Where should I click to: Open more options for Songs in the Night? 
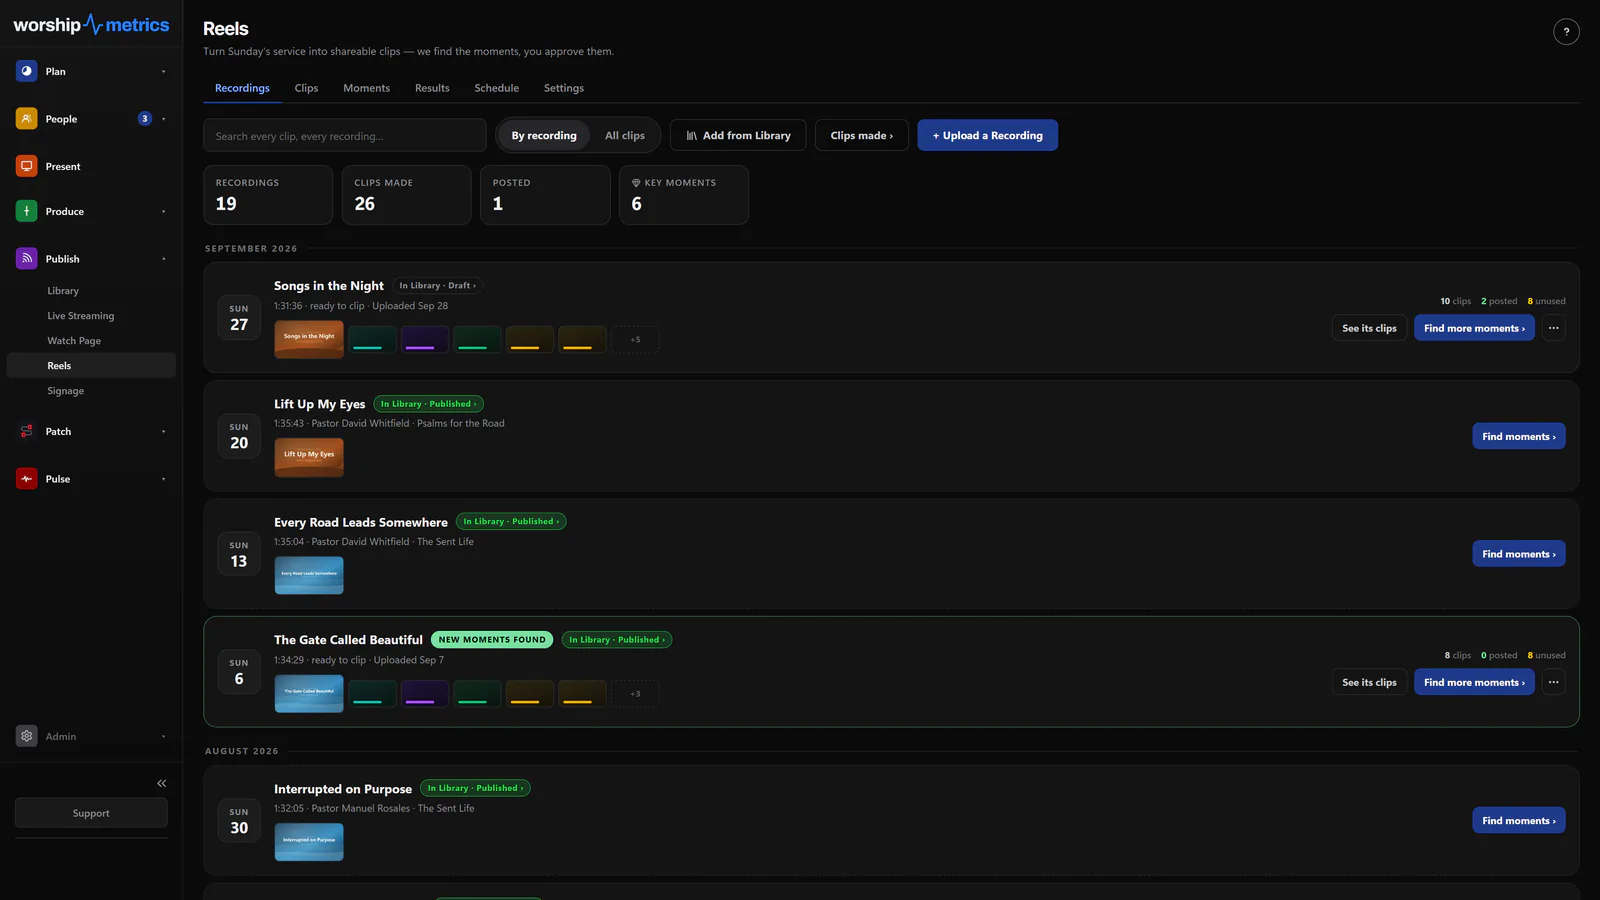coord(1553,328)
